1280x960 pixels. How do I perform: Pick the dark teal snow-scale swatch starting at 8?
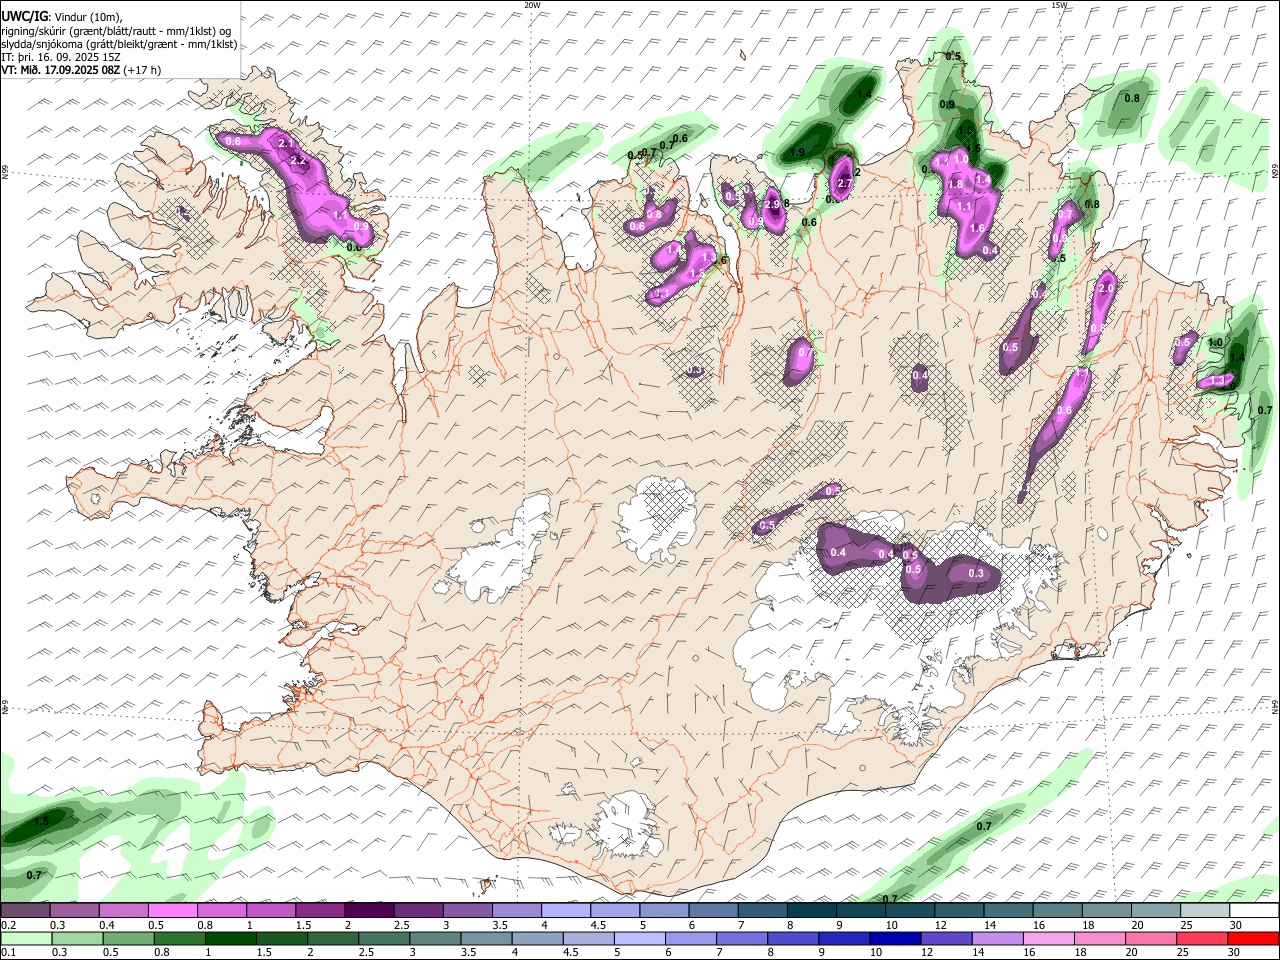(811, 911)
